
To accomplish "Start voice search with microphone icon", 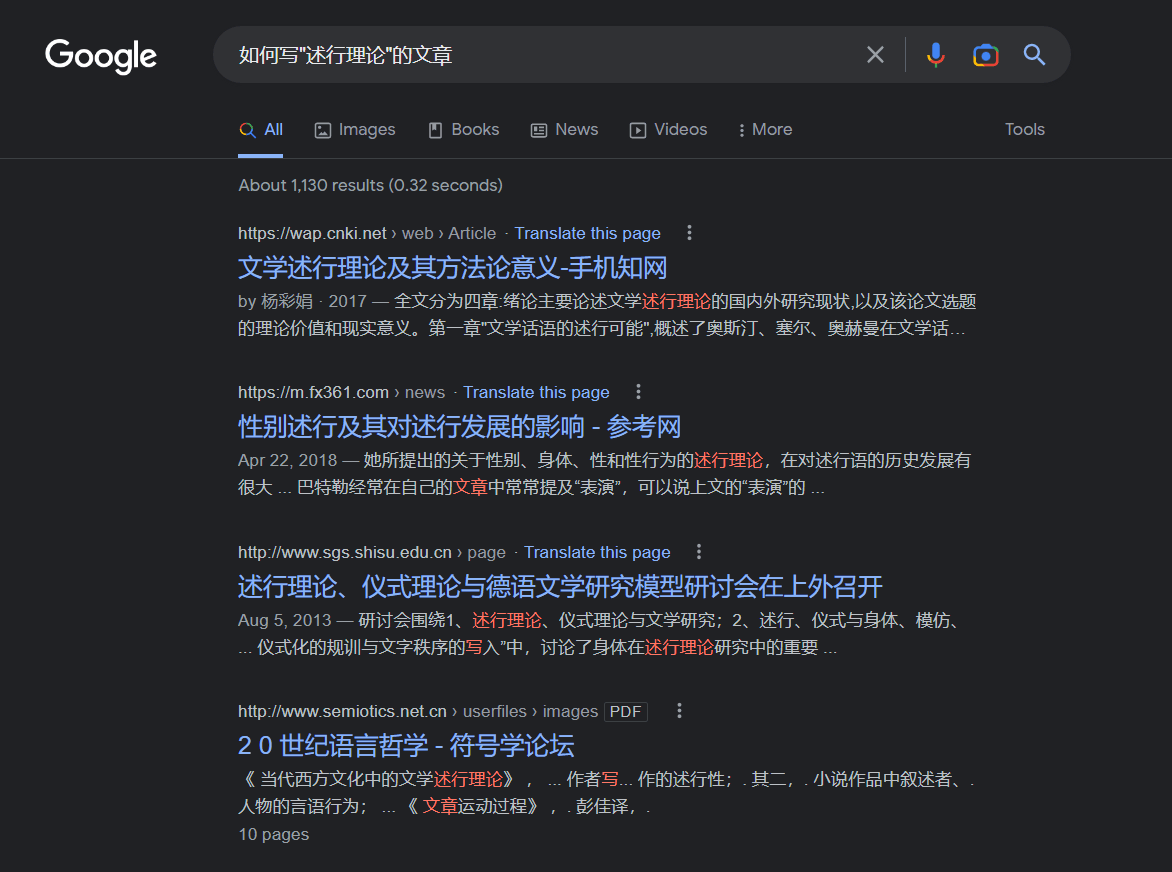I will [x=935, y=55].
